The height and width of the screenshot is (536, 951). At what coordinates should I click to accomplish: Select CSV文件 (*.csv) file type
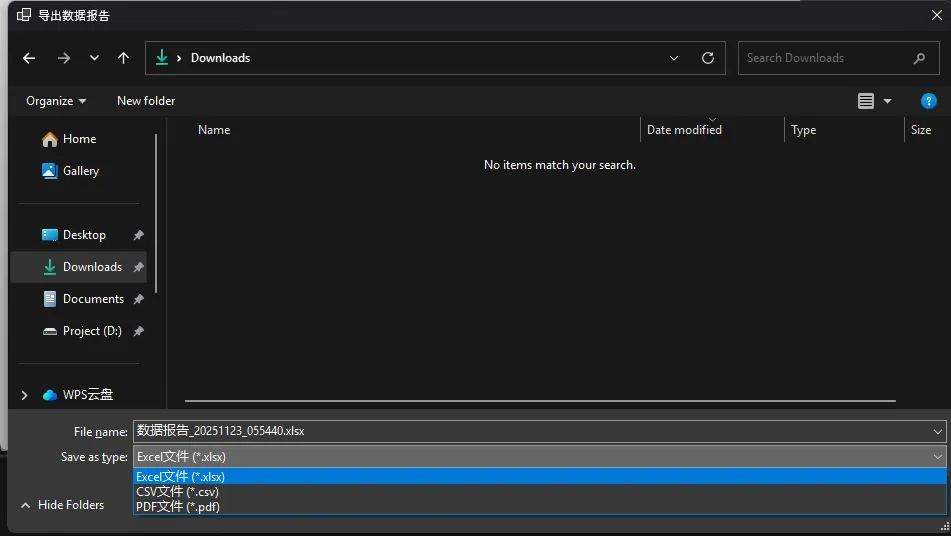177,492
